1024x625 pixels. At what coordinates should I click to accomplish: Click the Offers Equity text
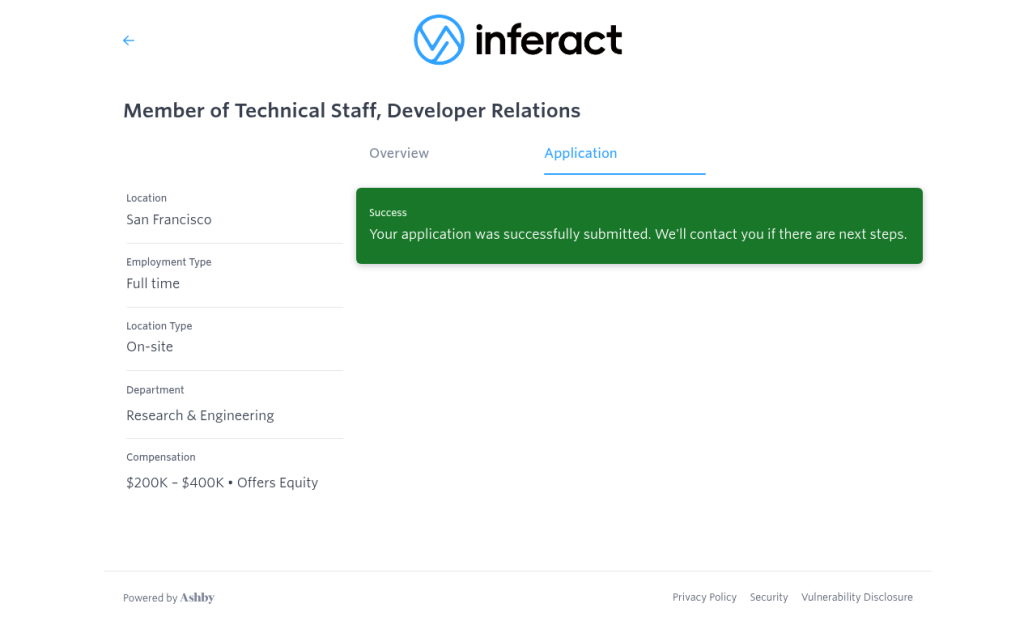click(x=278, y=483)
